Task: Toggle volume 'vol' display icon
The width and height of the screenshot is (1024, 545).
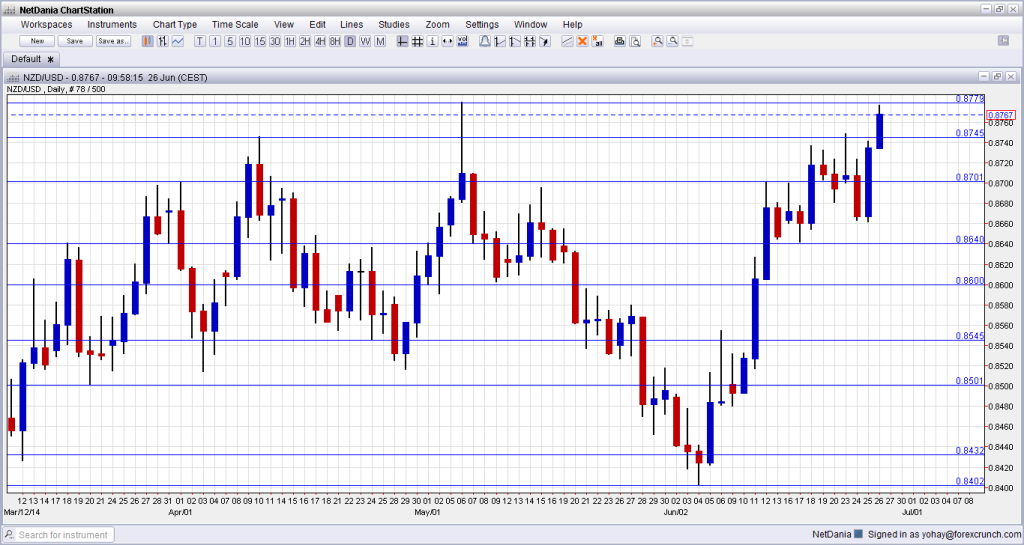Action: [x=462, y=41]
